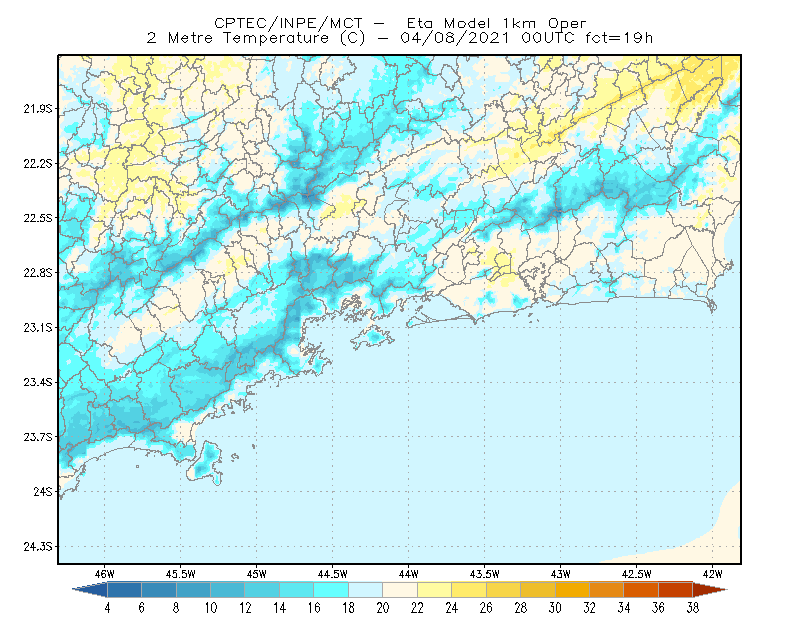Click the 10–12 degree color swatch
Image resolution: width=800 pixels, height=618 pixels.
228,590
